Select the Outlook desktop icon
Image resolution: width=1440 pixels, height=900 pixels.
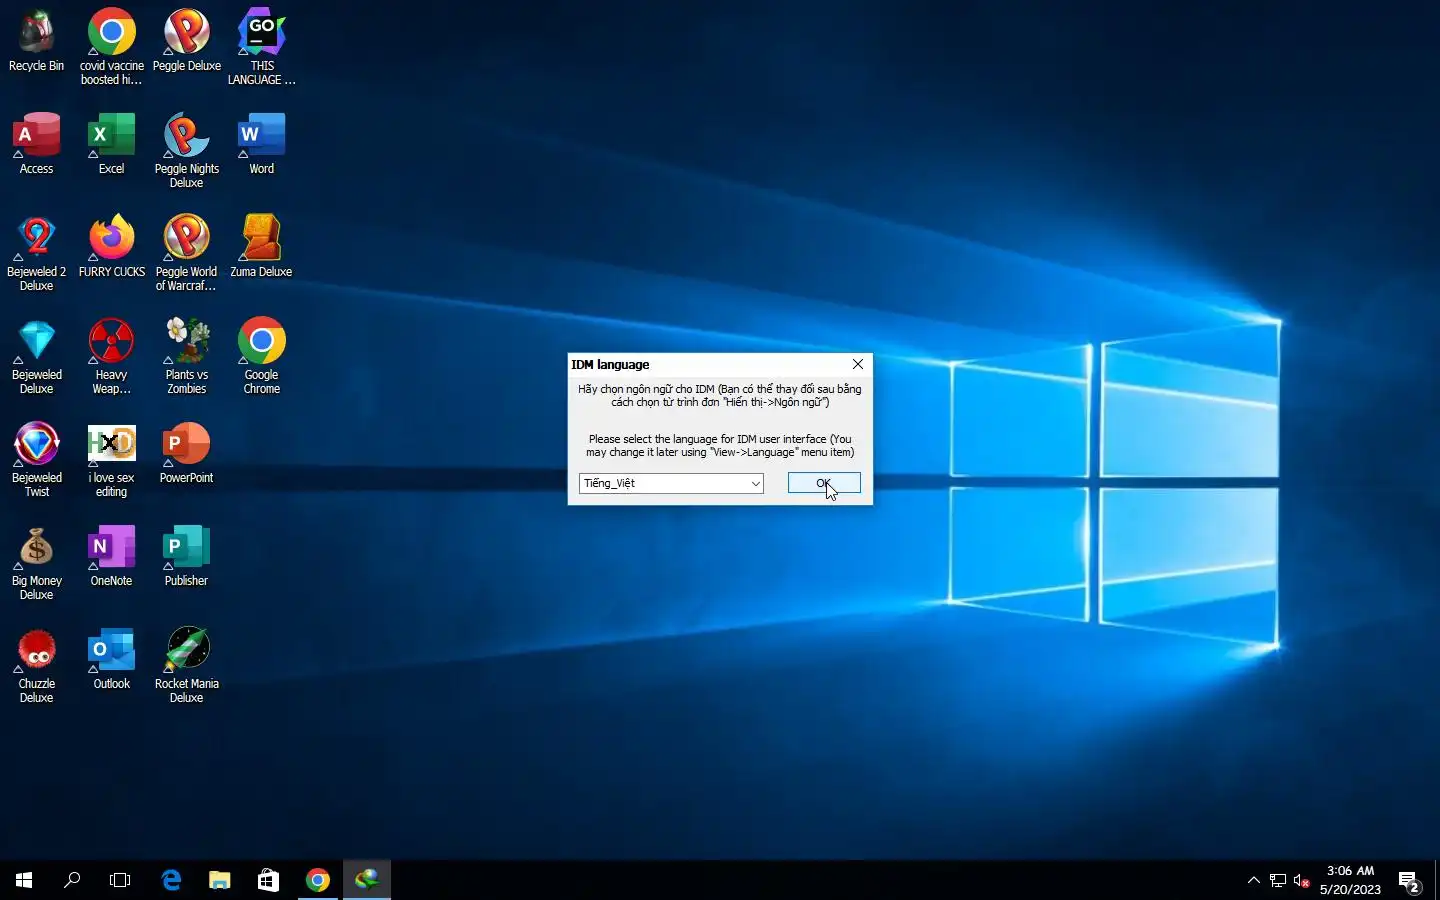coord(112,659)
